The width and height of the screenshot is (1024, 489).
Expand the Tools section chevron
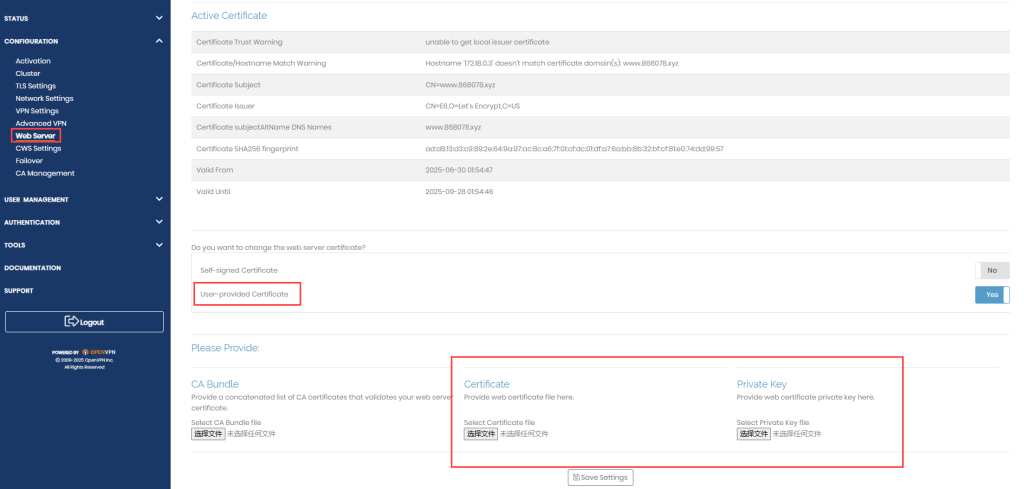tap(159, 245)
